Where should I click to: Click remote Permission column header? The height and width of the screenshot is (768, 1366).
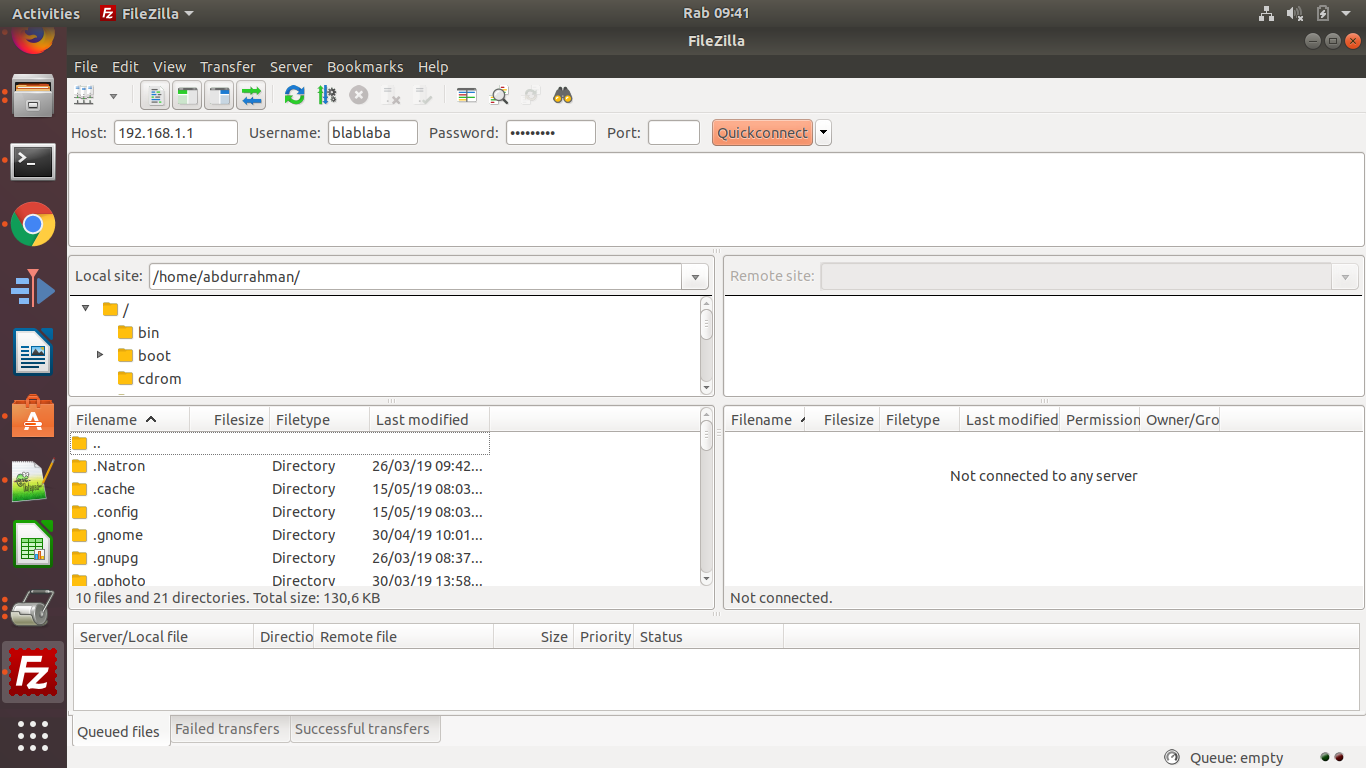[1100, 420]
